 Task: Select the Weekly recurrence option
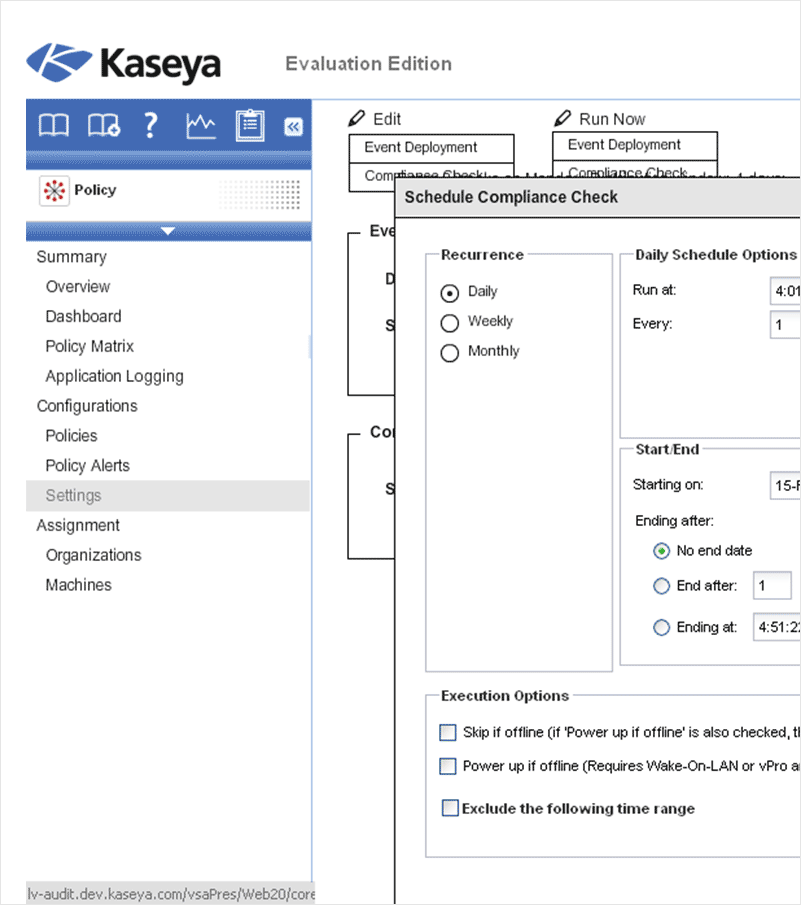[x=450, y=323]
